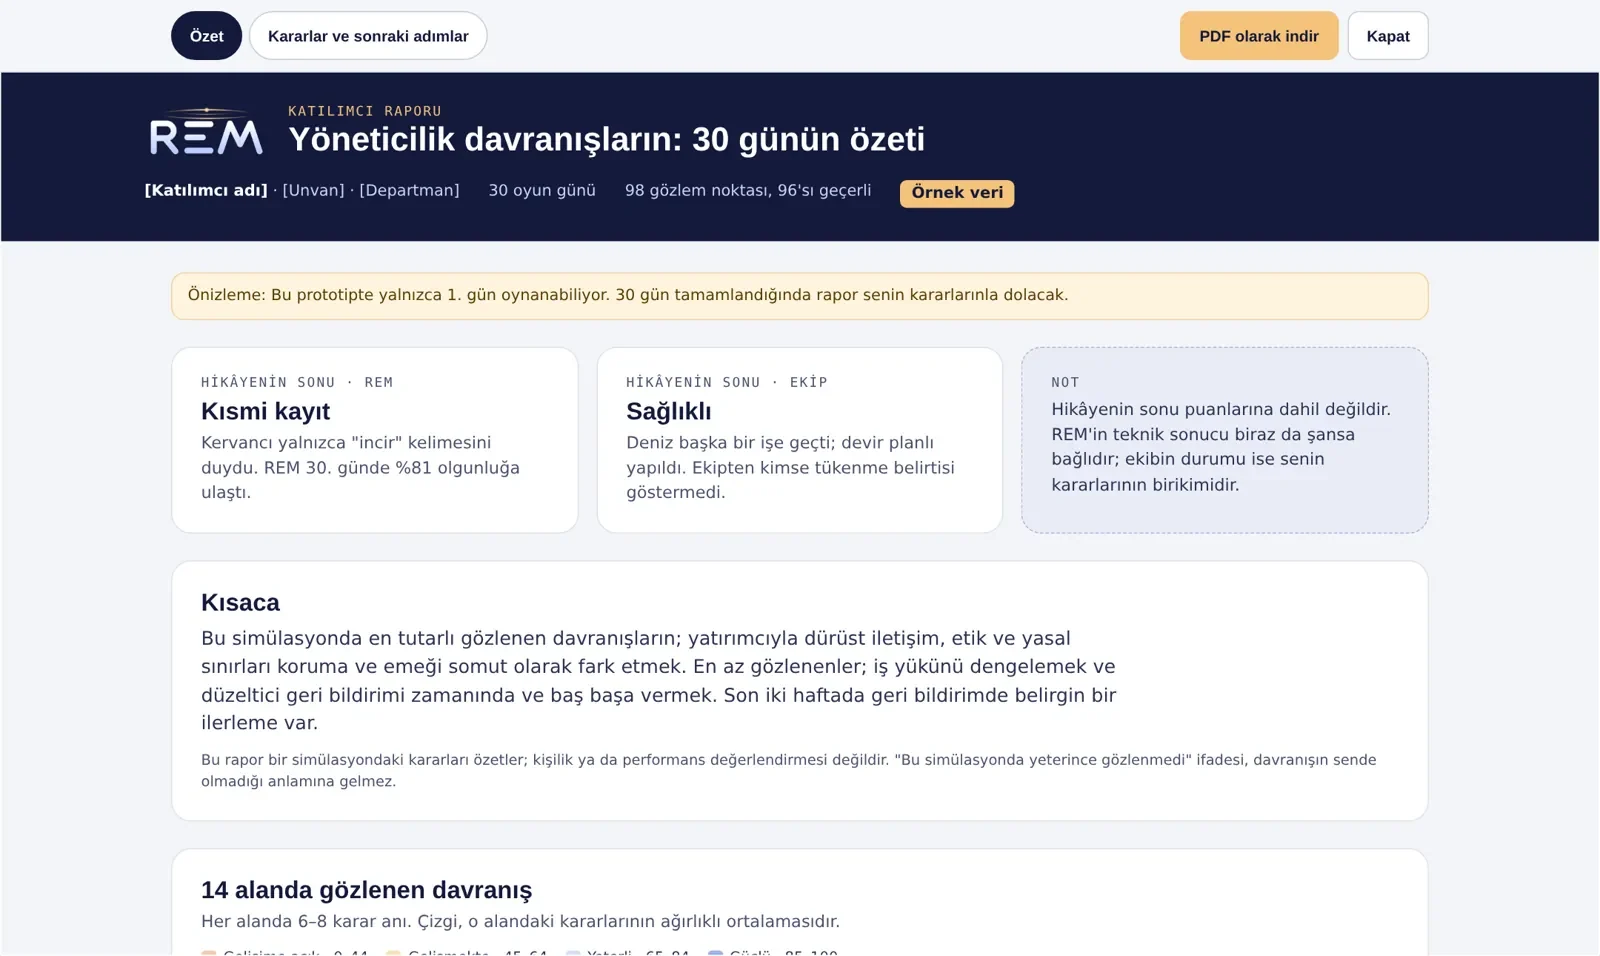Click the Kapat button
This screenshot has width=1600, height=956.
[1388, 36]
